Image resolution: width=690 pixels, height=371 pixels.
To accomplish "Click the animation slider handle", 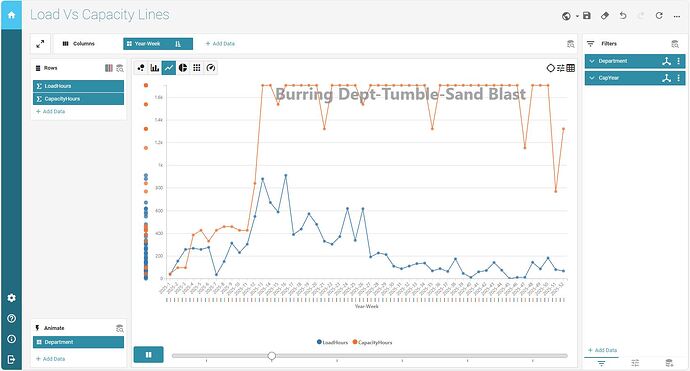I will (x=272, y=356).
